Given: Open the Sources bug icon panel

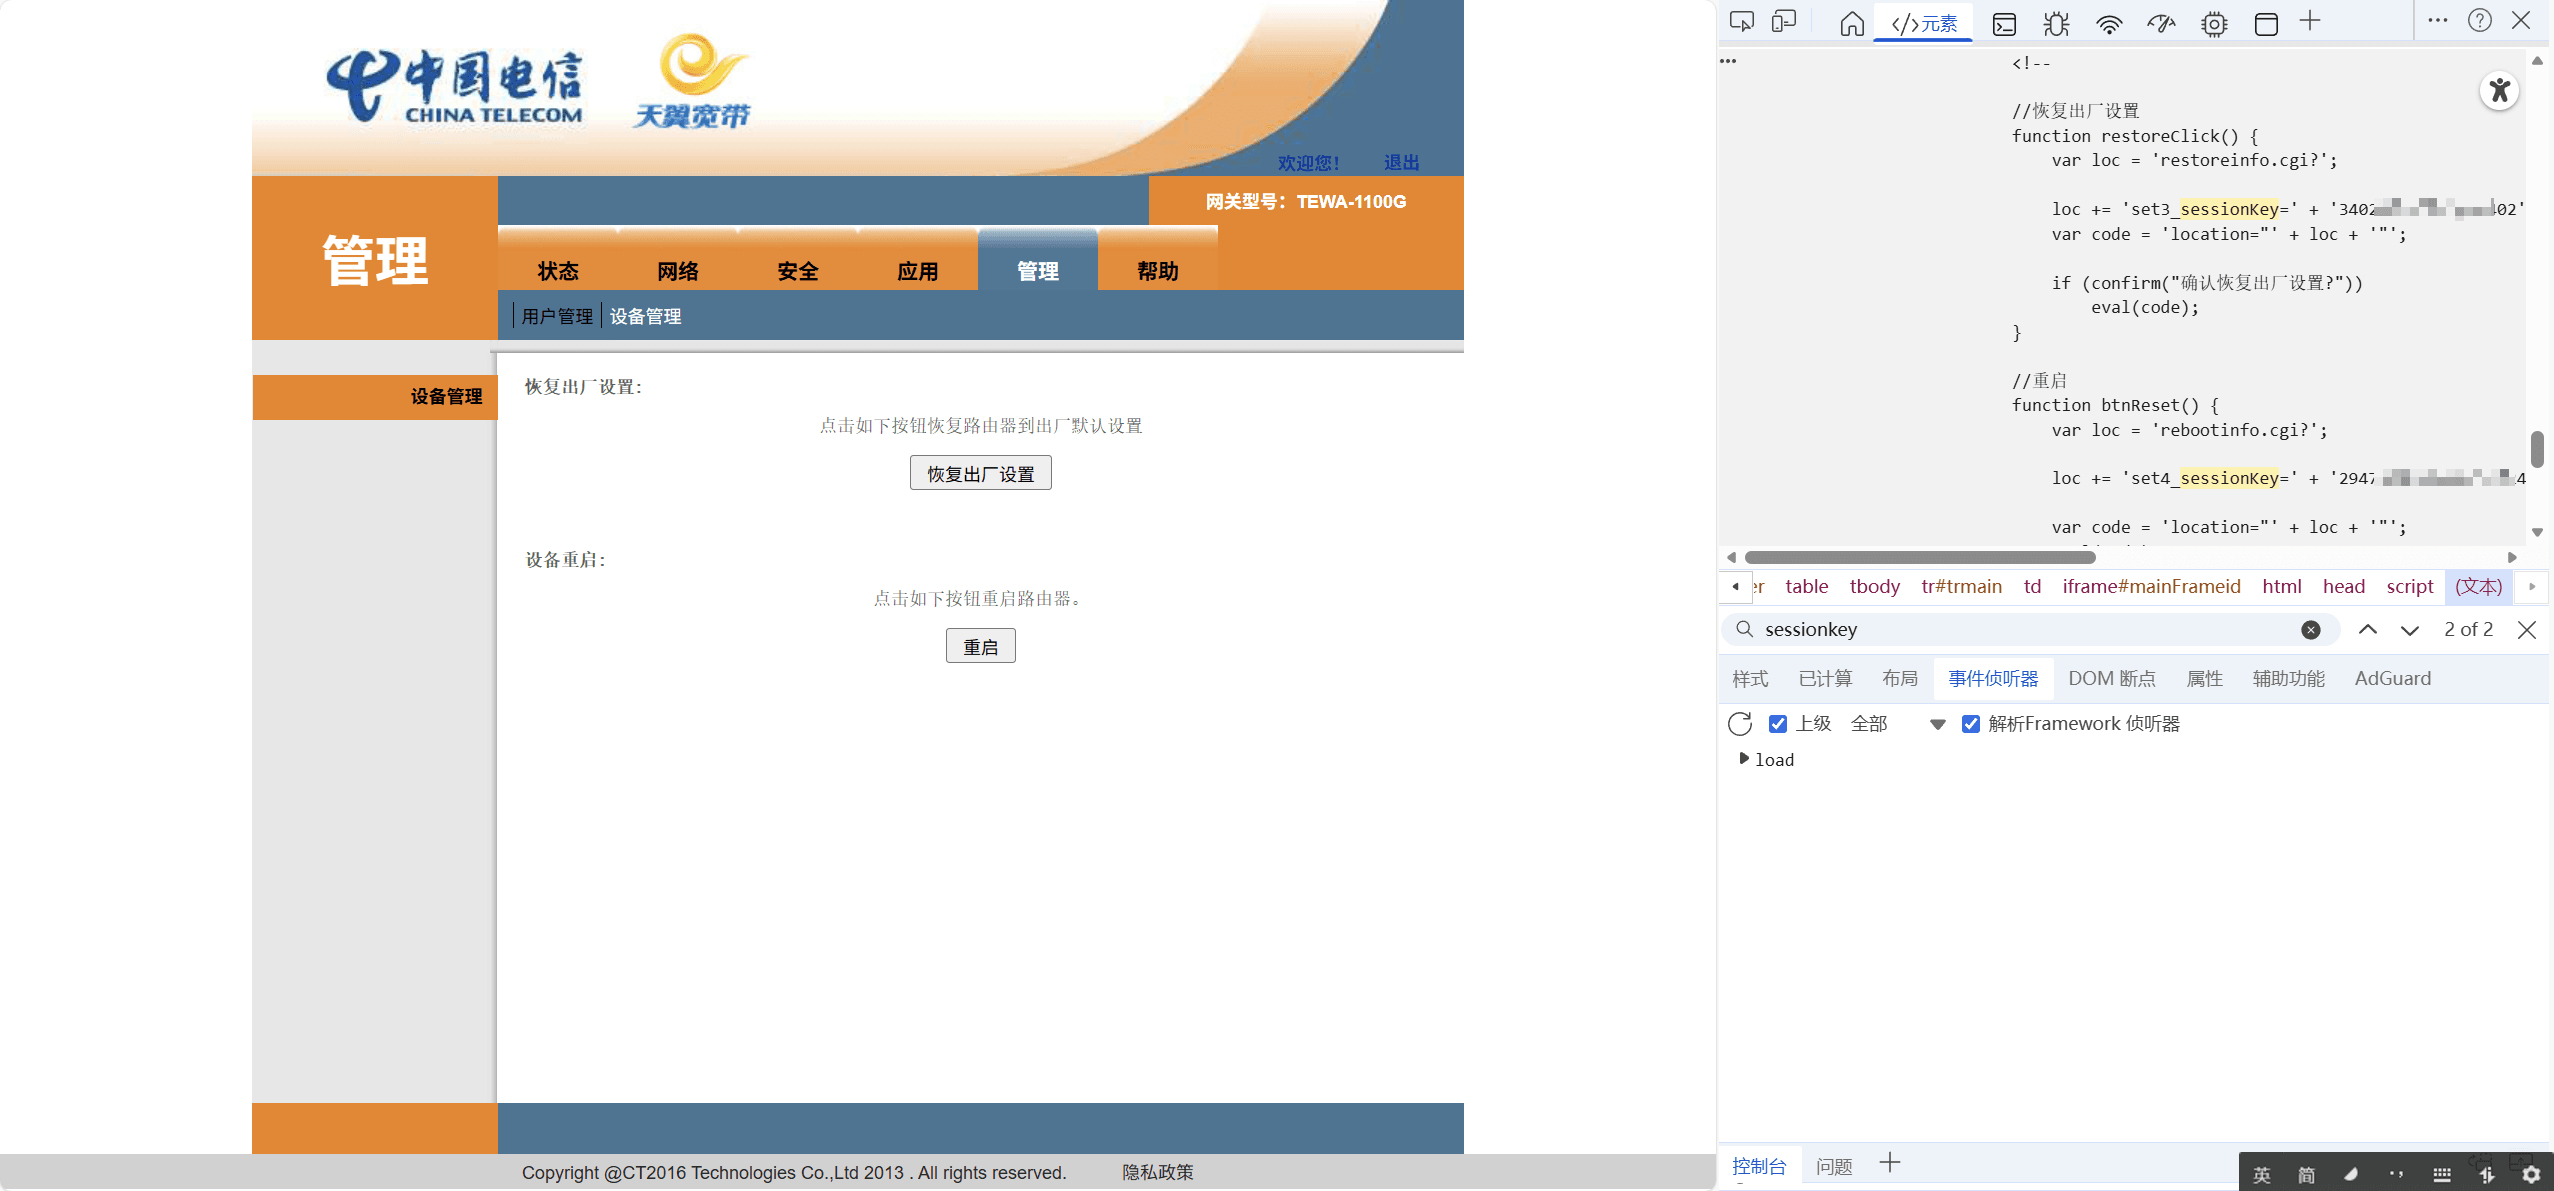Looking at the screenshot, I should tap(2056, 24).
